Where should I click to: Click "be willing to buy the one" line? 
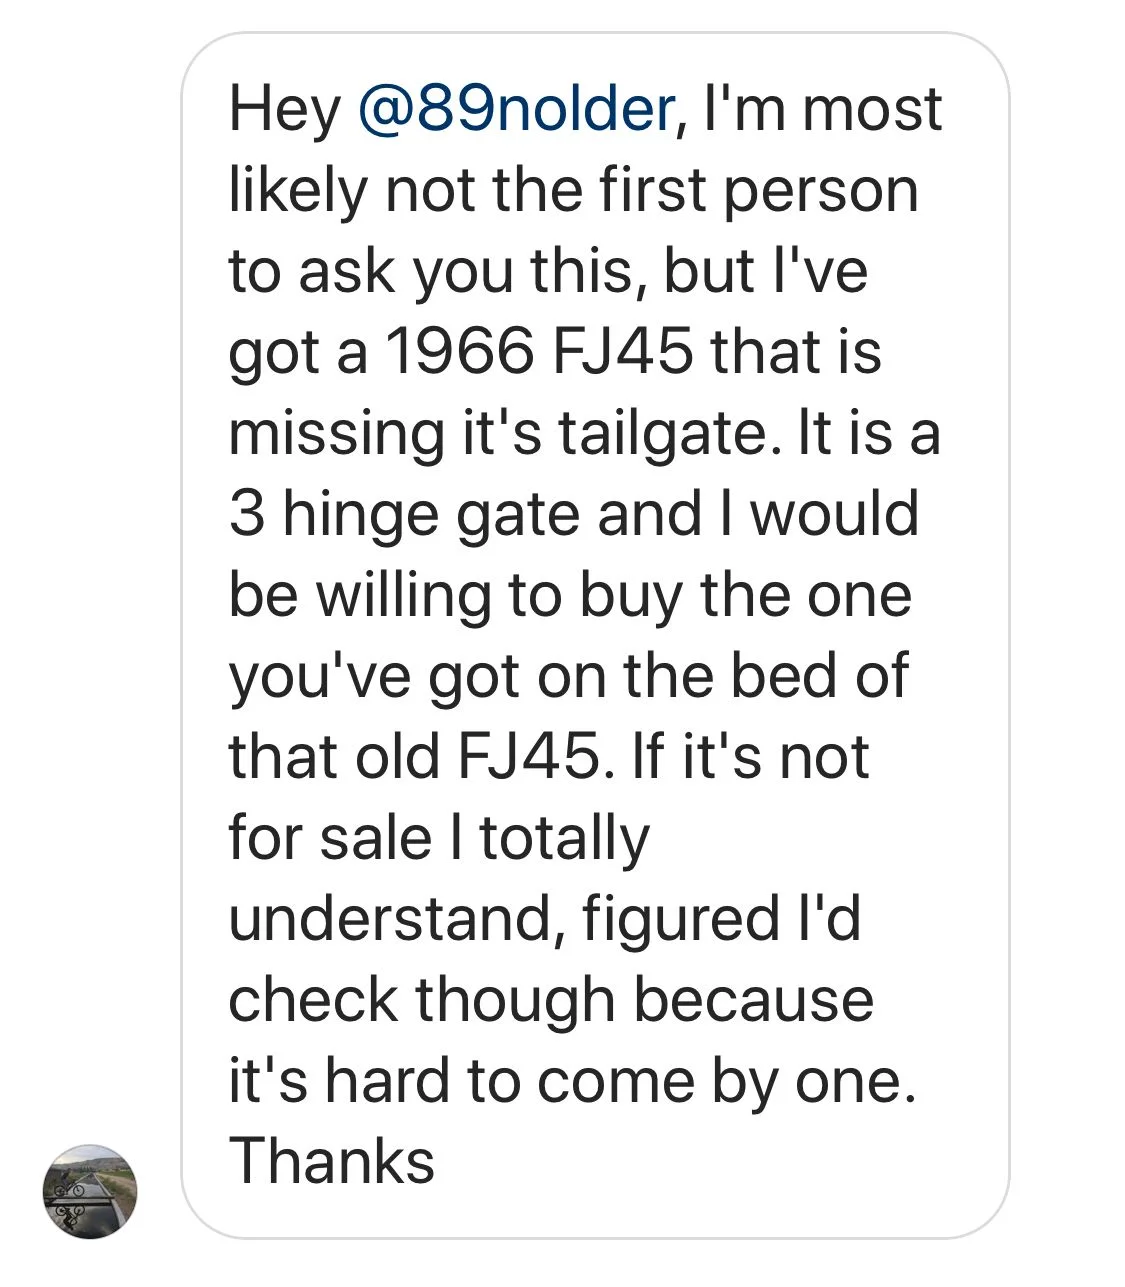point(570,596)
